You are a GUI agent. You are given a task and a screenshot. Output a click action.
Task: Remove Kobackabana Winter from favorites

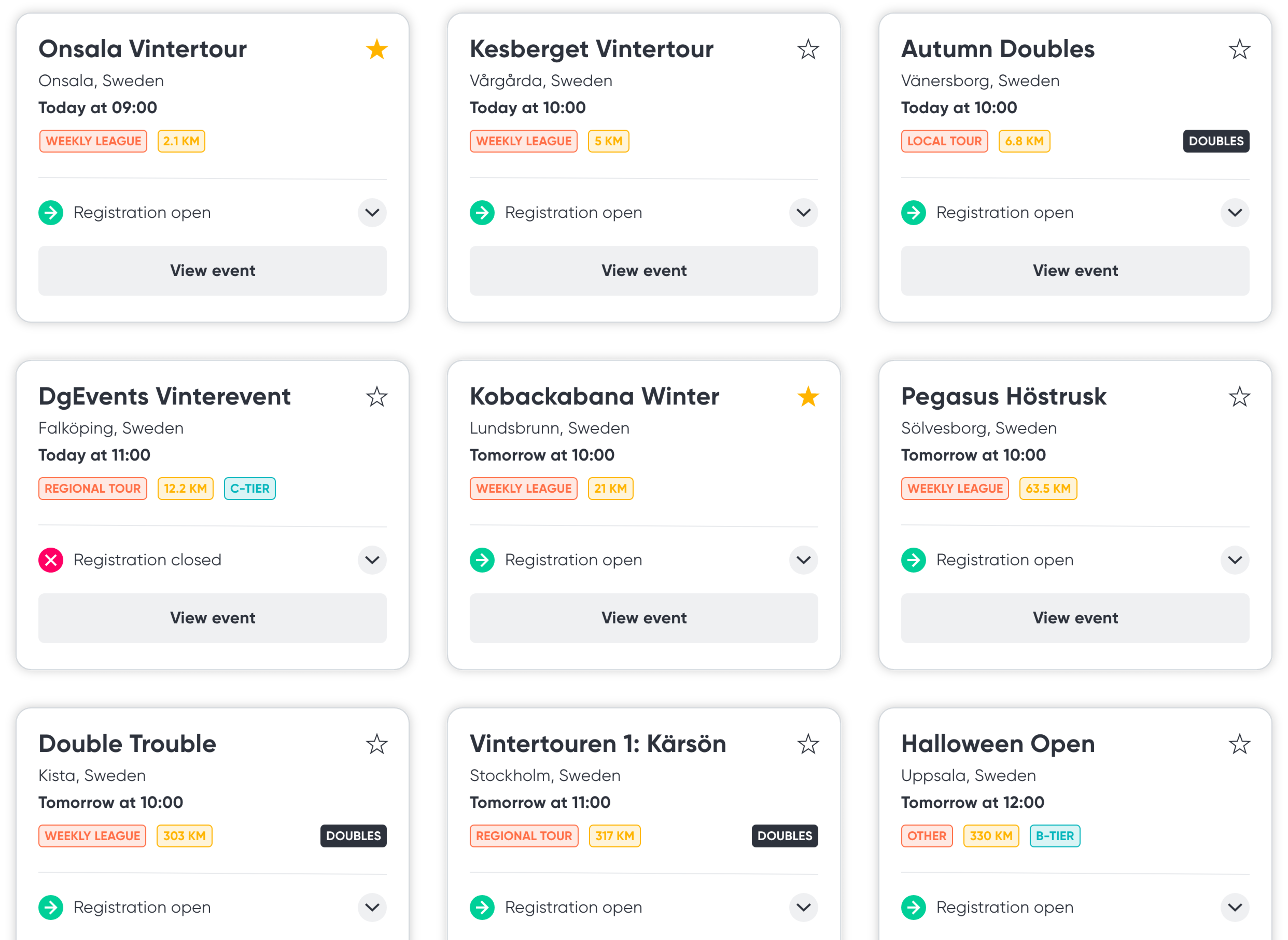tap(808, 397)
